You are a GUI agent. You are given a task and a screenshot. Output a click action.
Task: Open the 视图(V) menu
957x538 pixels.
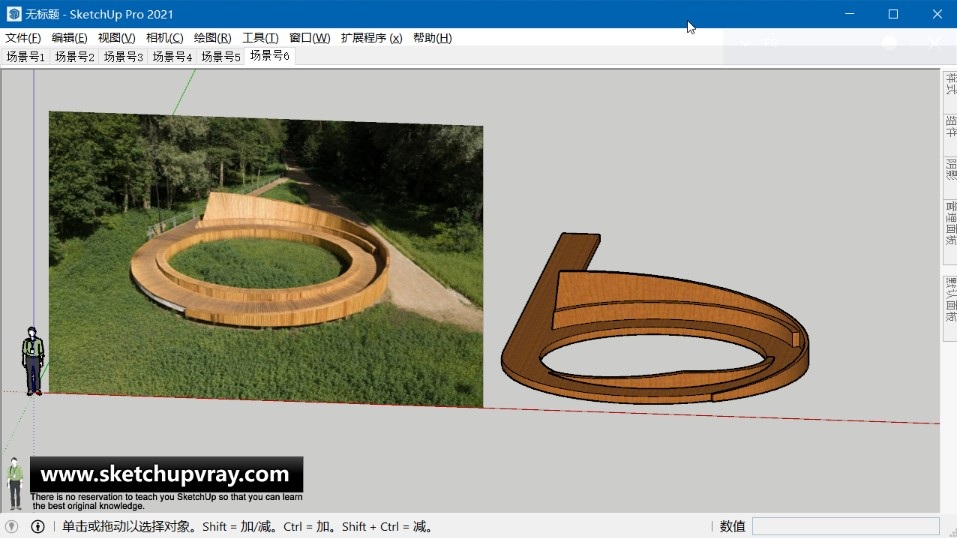coord(117,38)
